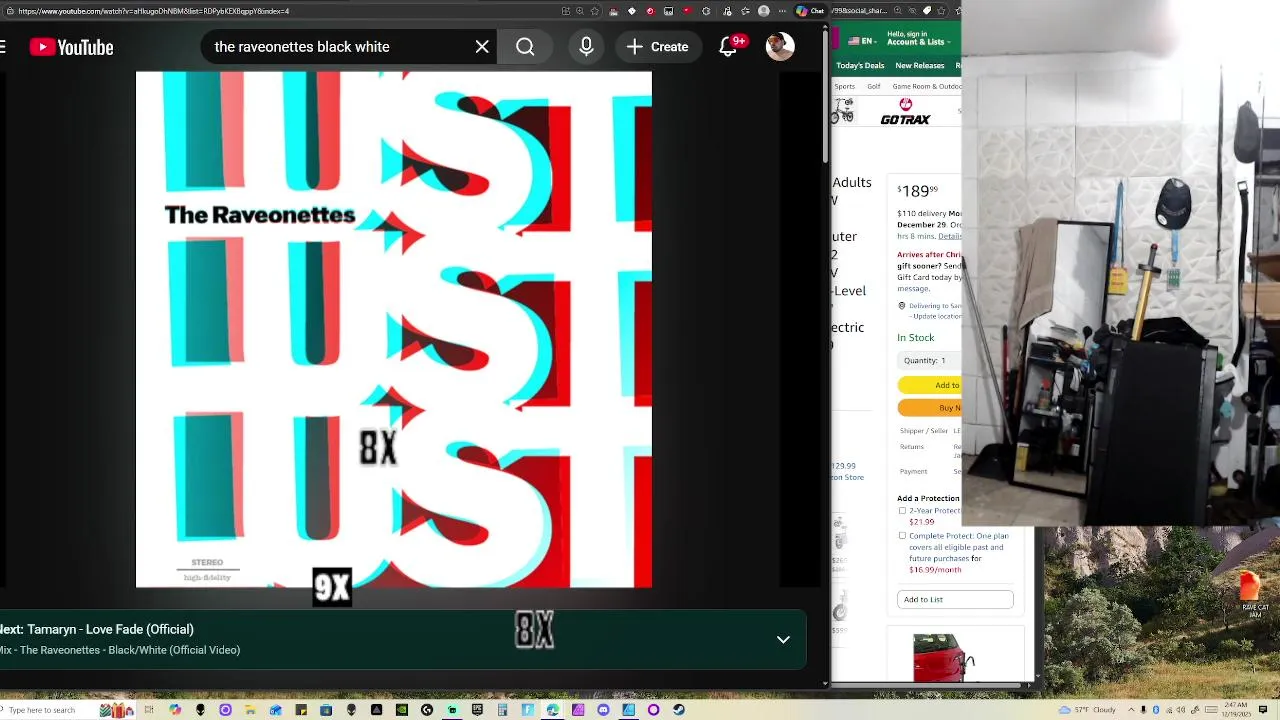The image size is (1280, 720).
Task: Bookmark the YouTube page with the star icon
Action: coord(594,11)
